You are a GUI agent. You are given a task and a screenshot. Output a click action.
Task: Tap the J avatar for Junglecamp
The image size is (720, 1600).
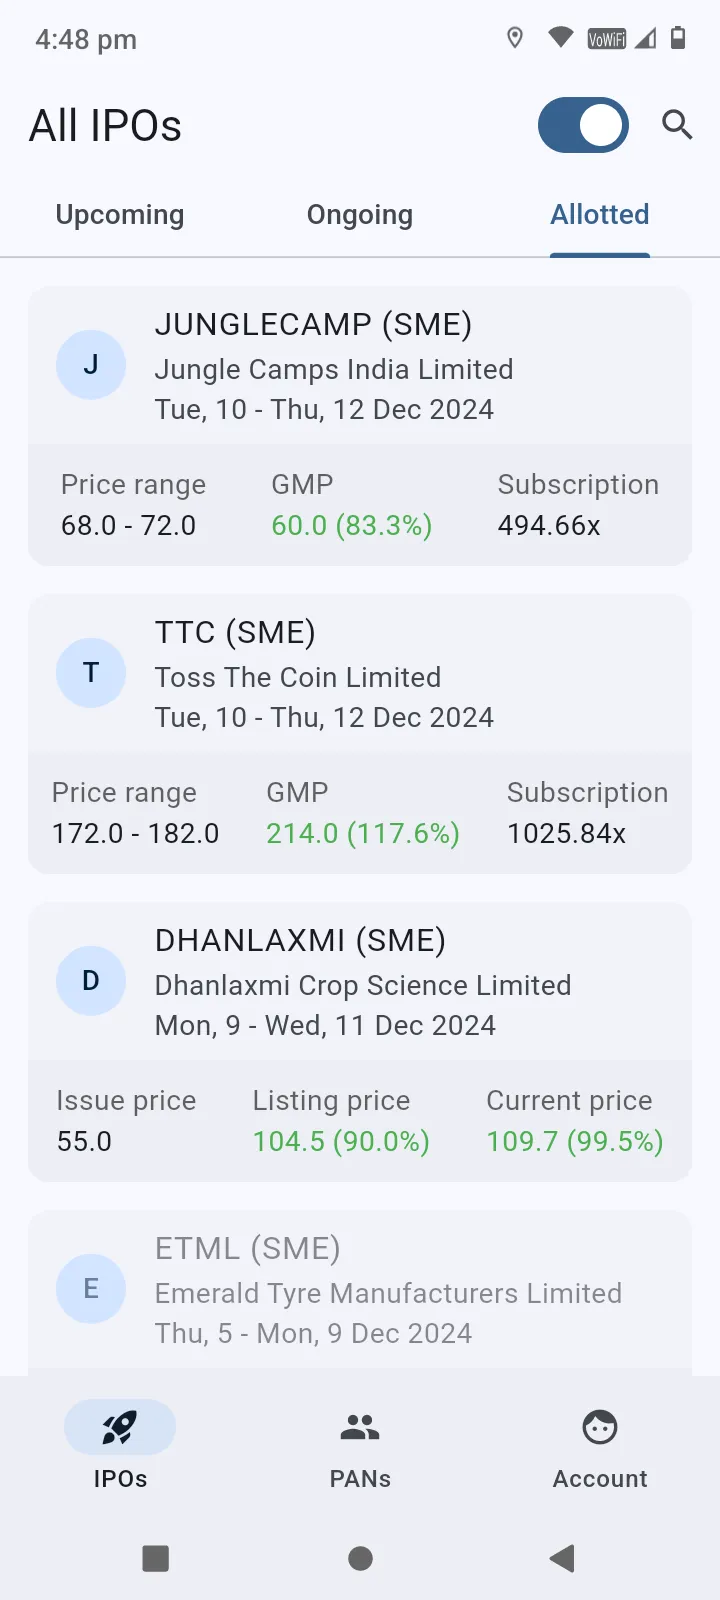click(x=91, y=365)
